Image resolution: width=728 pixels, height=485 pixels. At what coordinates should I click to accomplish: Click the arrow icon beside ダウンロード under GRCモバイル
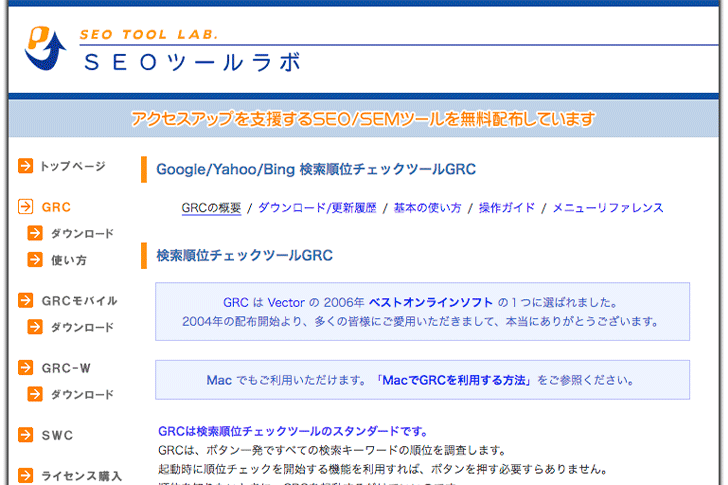point(35,327)
